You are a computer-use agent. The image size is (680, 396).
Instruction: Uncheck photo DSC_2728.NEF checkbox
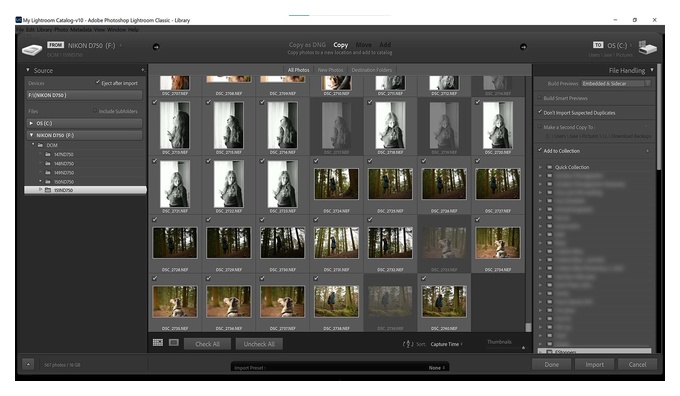[x=154, y=220]
